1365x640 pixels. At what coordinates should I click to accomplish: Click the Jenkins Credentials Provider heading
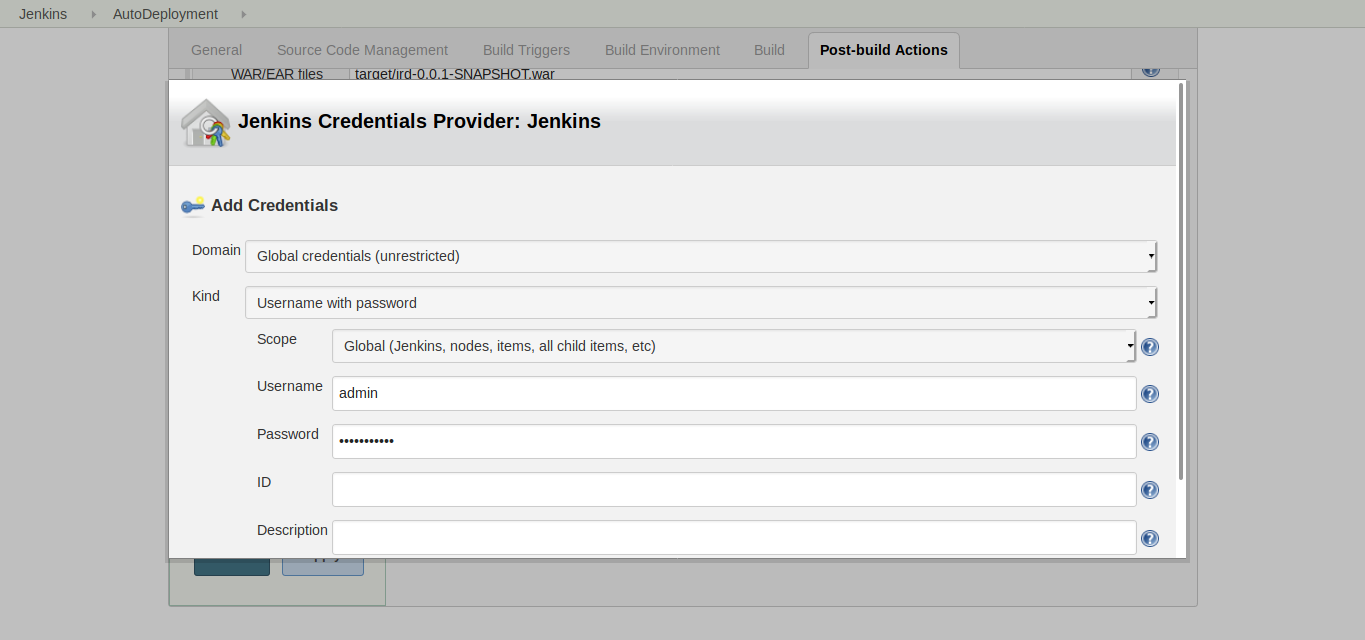pos(419,122)
